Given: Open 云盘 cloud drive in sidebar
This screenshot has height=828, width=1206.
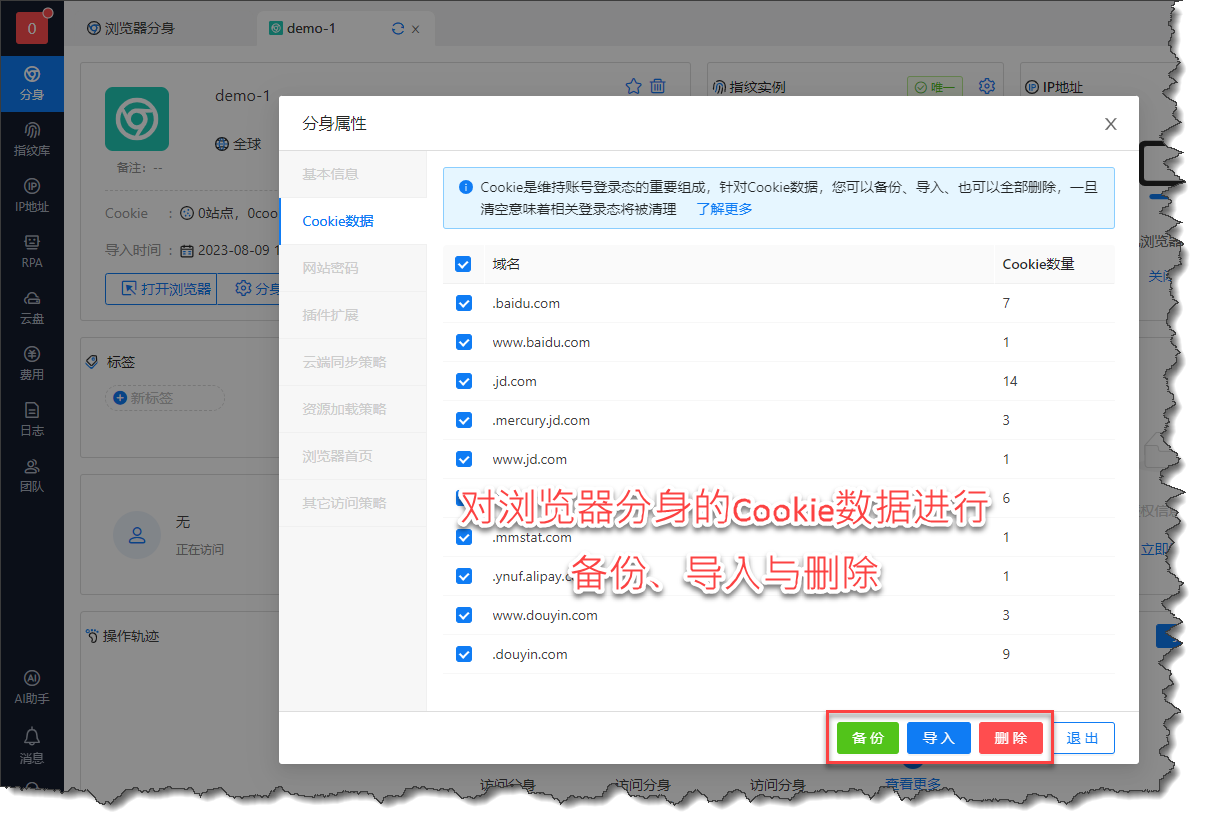Looking at the screenshot, I should 32,307.
